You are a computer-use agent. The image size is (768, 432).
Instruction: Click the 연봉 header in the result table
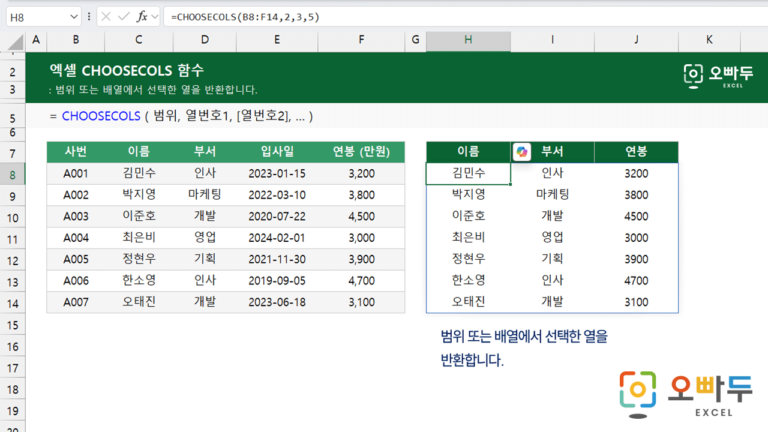click(x=636, y=152)
